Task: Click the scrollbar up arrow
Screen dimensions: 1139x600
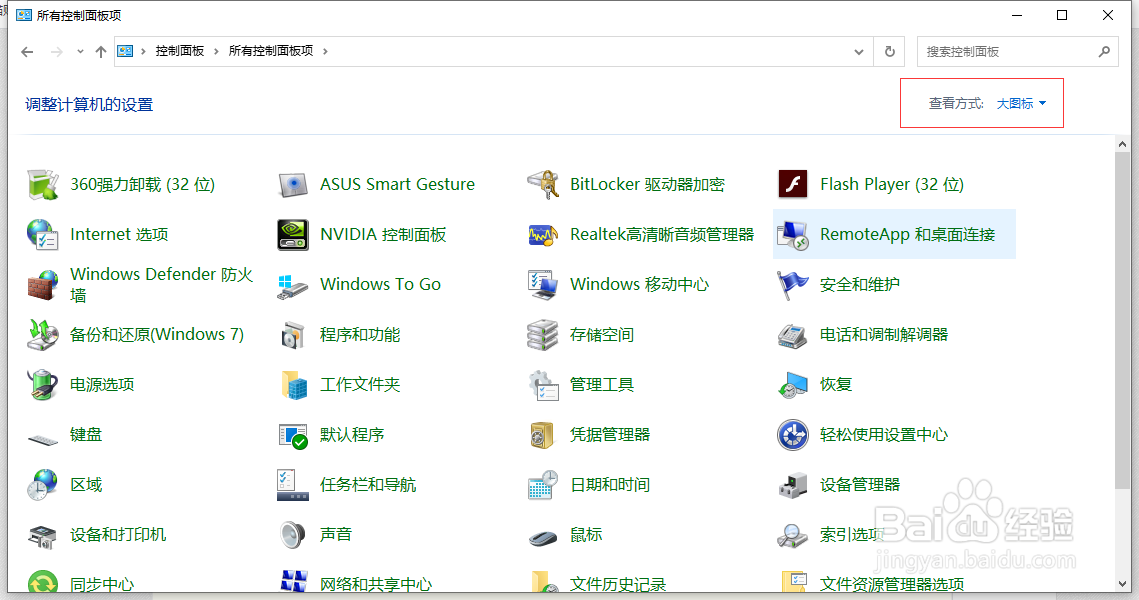Action: pyautogui.click(x=1123, y=144)
